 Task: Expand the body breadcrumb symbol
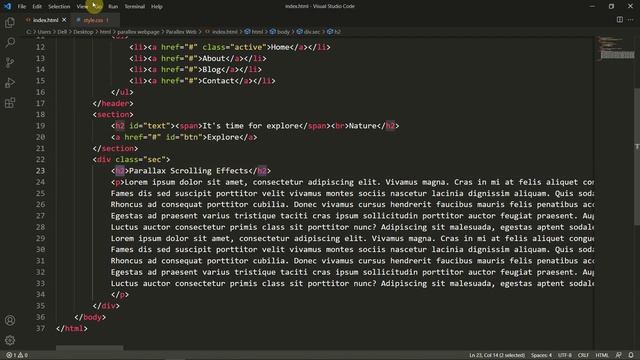click(280, 31)
